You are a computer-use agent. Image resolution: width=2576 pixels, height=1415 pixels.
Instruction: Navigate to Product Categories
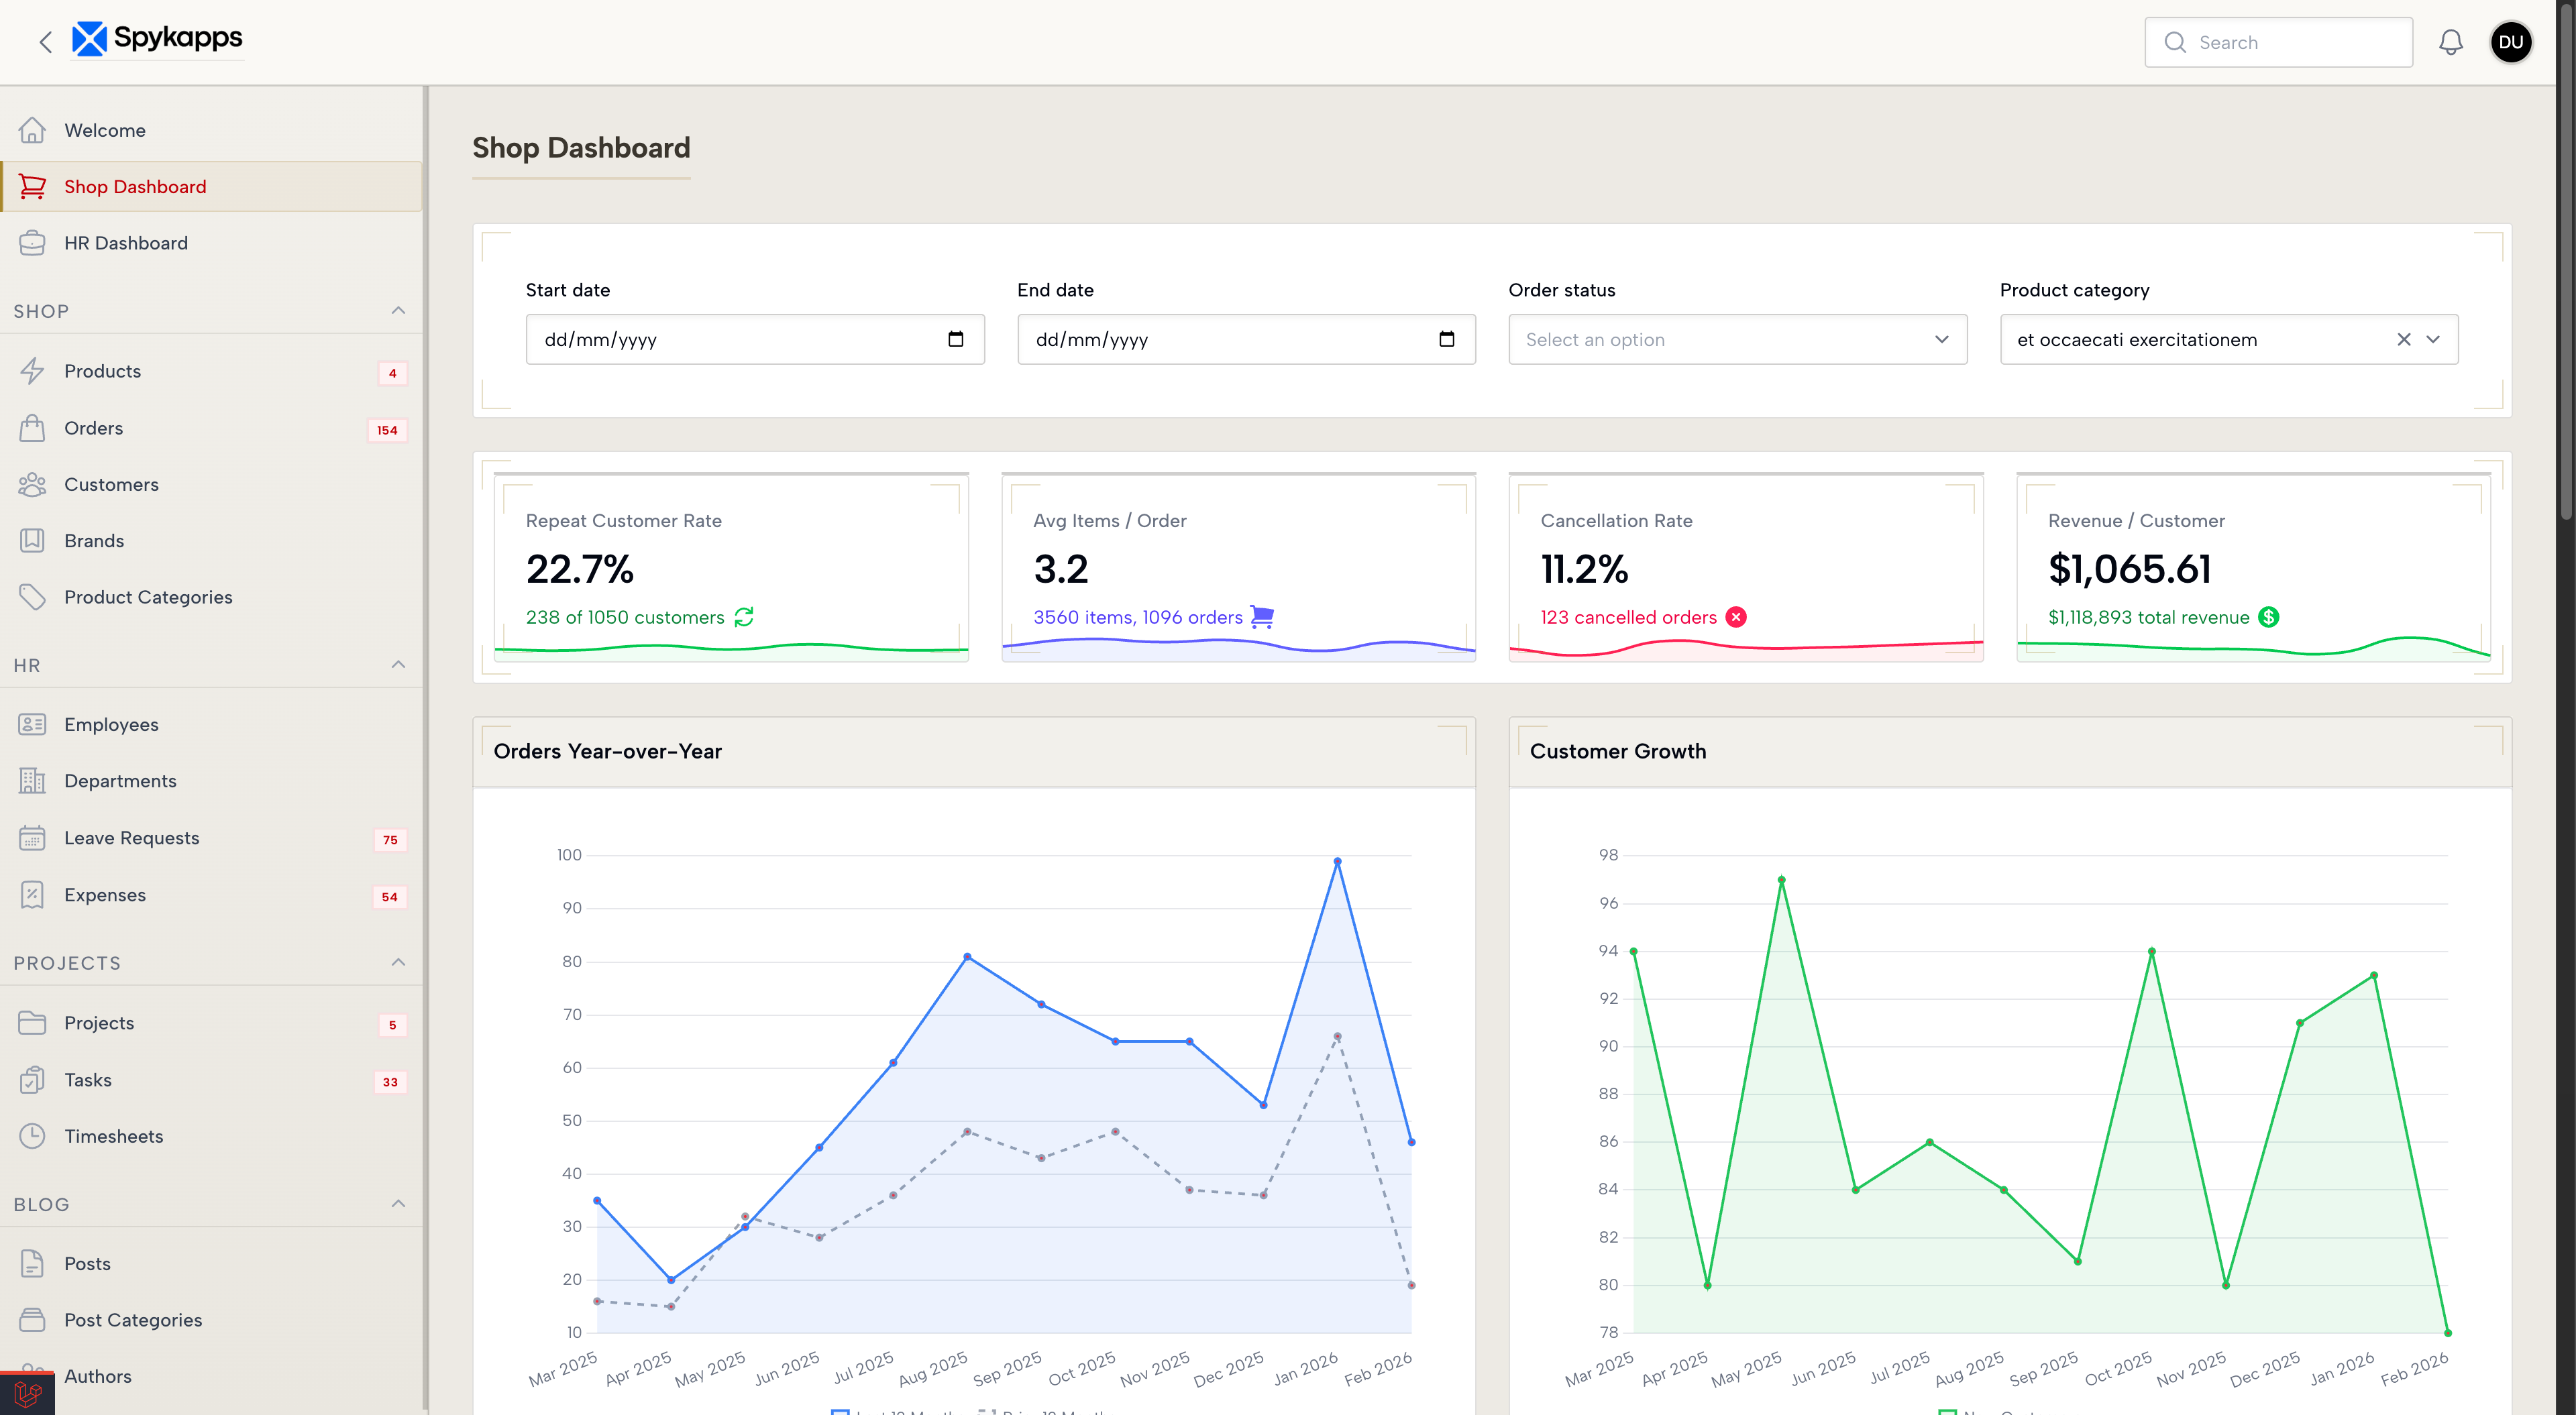148,597
